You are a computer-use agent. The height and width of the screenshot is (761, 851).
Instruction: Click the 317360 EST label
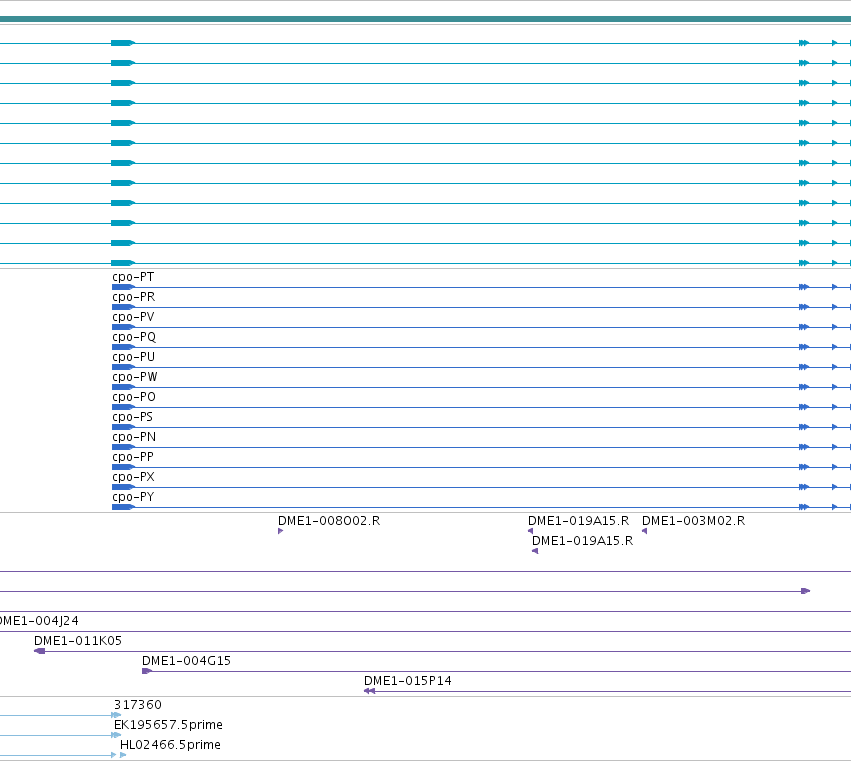point(138,705)
